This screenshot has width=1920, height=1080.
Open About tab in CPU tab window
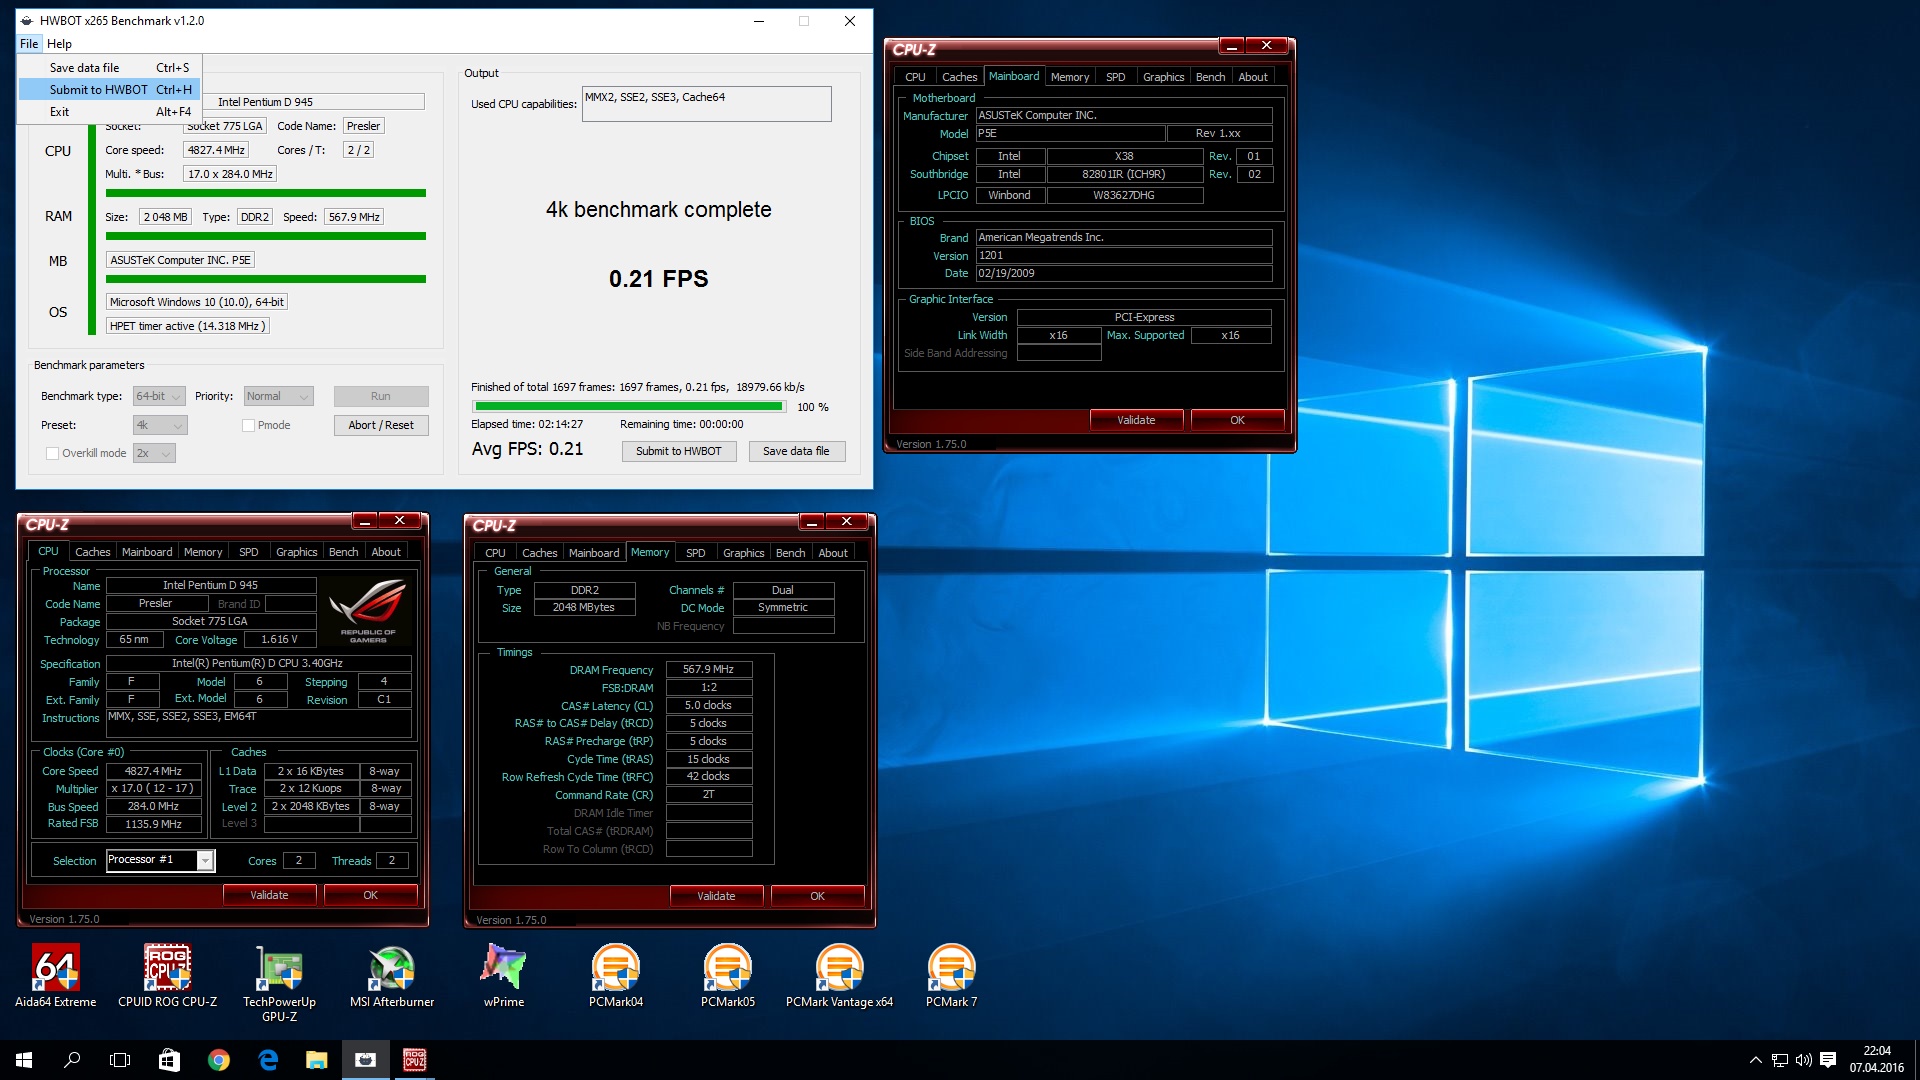point(386,552)
